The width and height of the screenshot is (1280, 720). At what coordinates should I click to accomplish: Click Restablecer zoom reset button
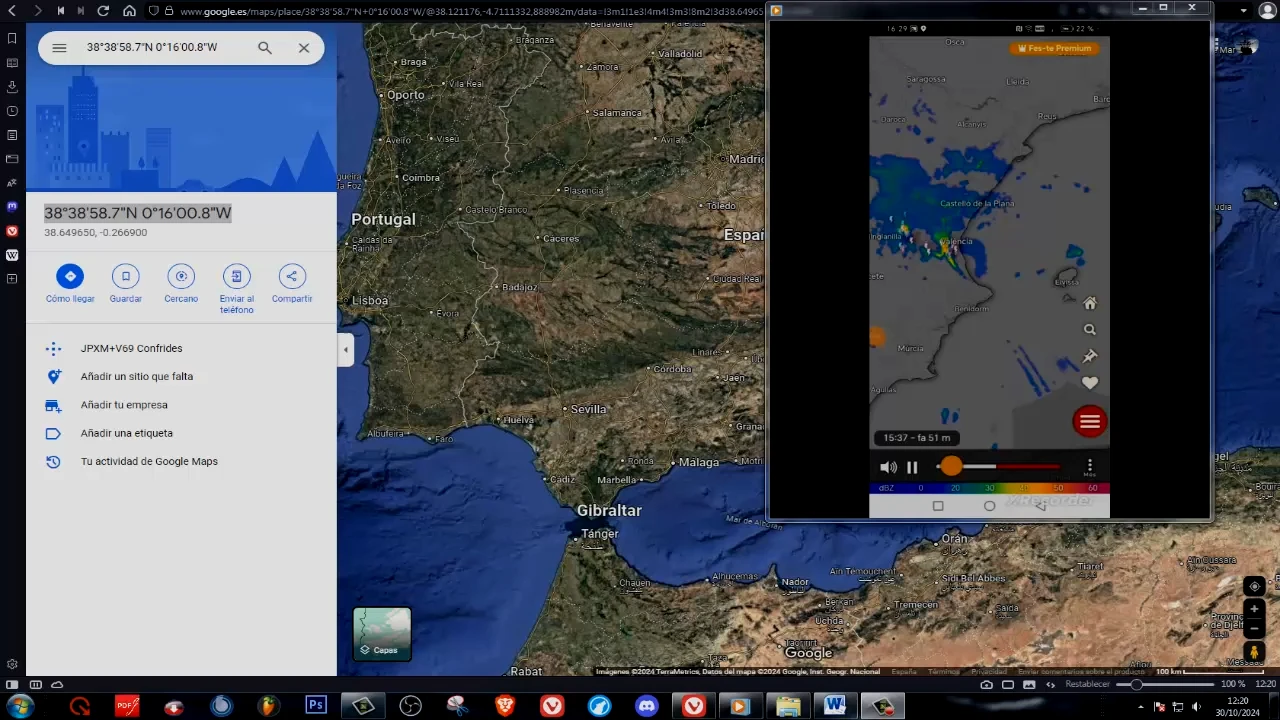[x=1088, y=684]
